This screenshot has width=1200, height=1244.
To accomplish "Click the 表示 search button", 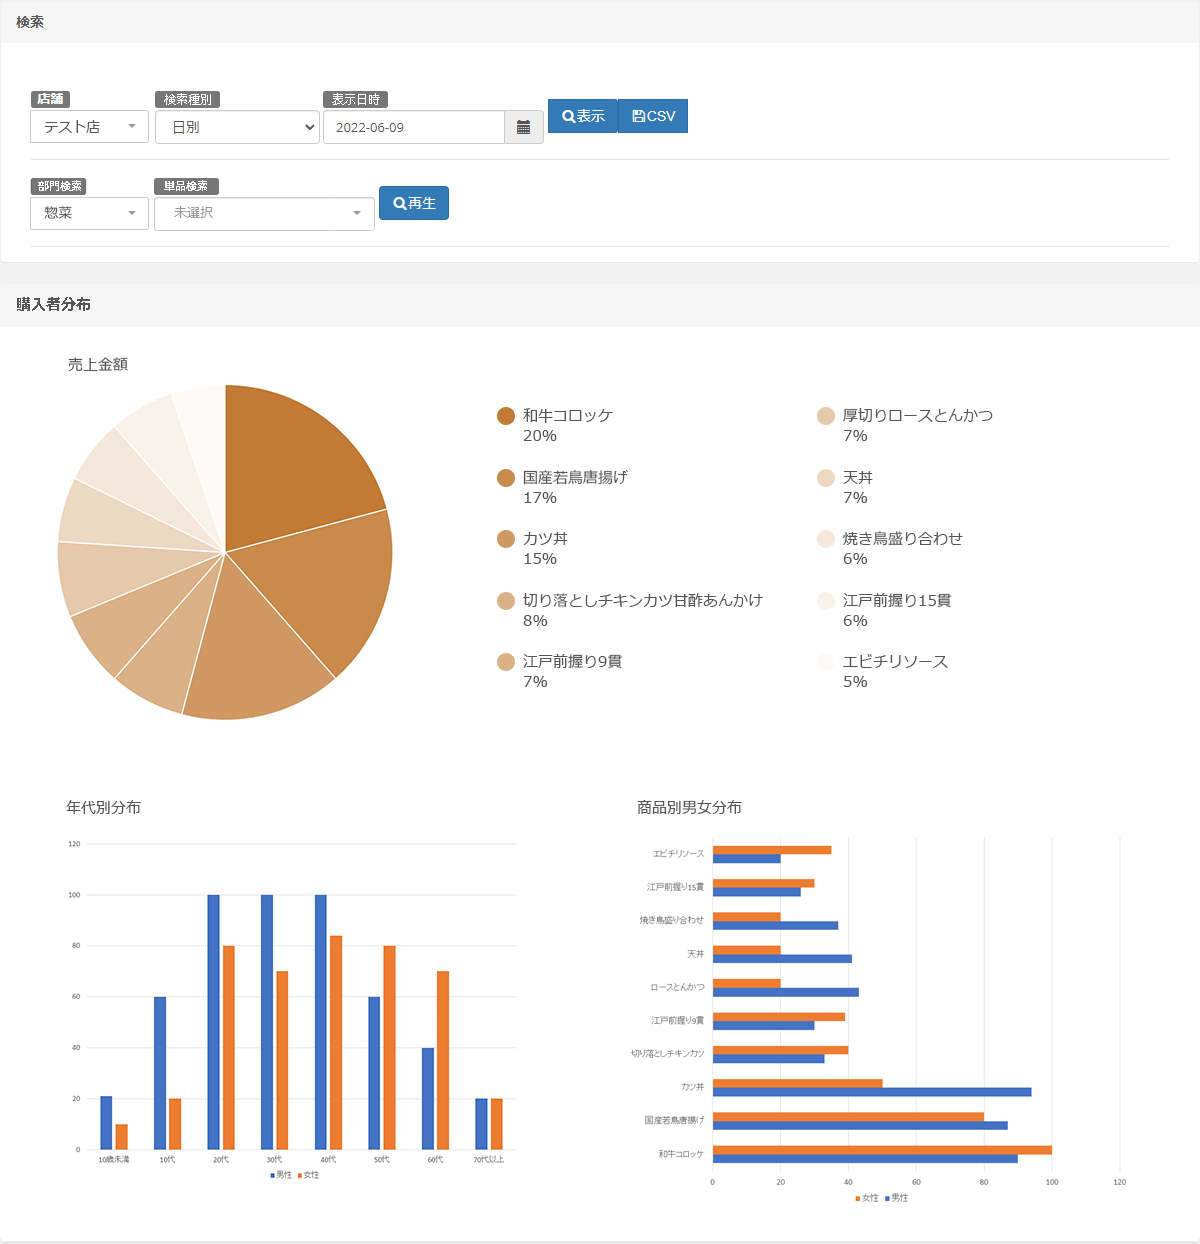I will click(583, 116).
